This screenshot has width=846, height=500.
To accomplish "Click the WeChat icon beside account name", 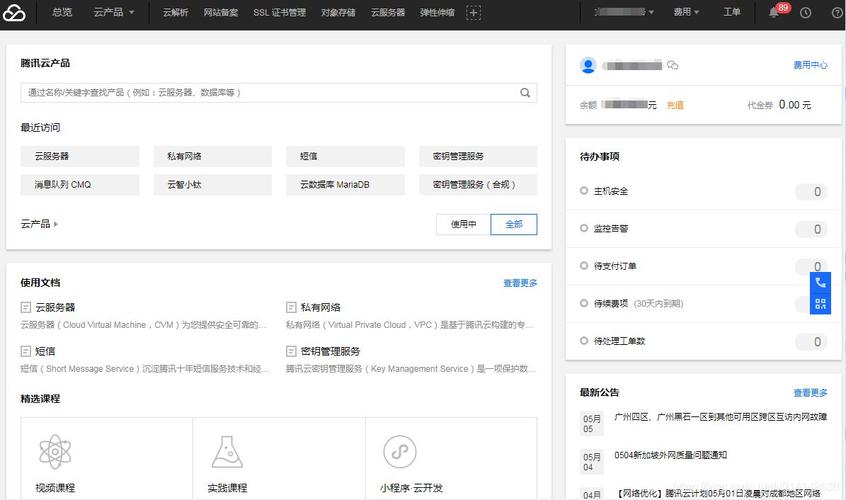I will [x=673, y=65].
